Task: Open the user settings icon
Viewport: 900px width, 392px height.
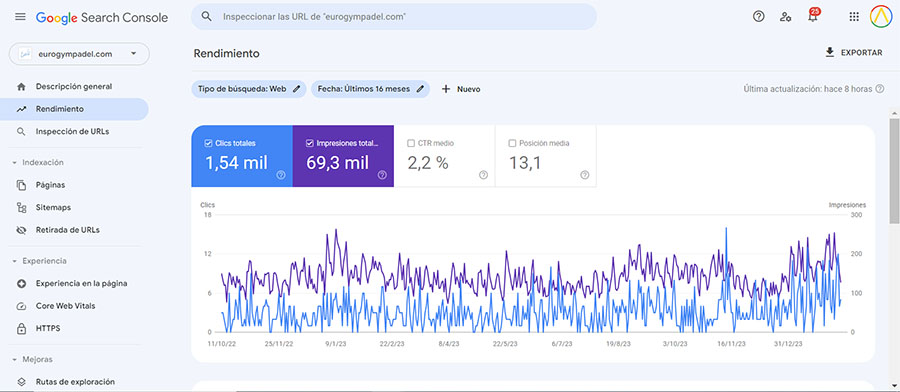Action: [x=785, y=17]
